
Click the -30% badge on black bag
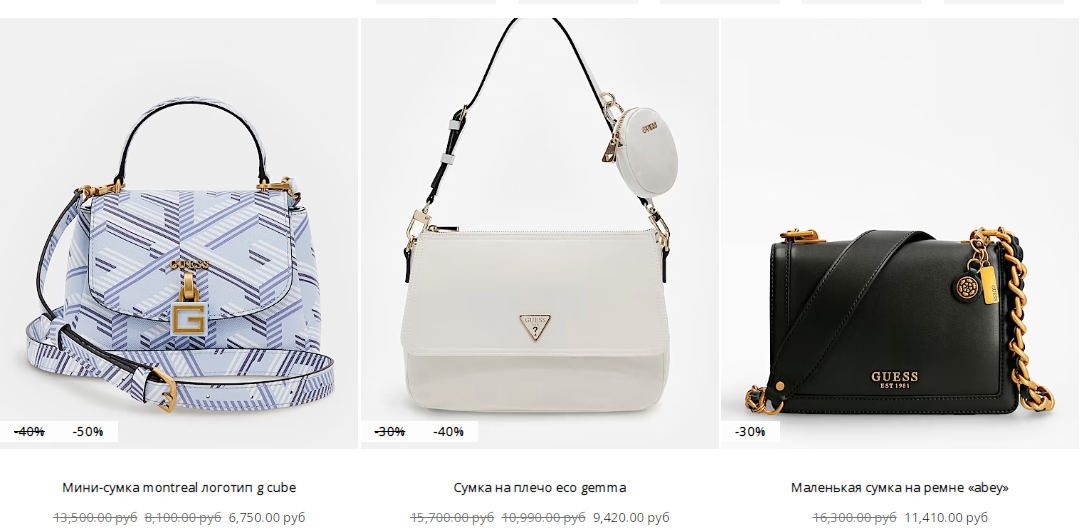point(750,431)
